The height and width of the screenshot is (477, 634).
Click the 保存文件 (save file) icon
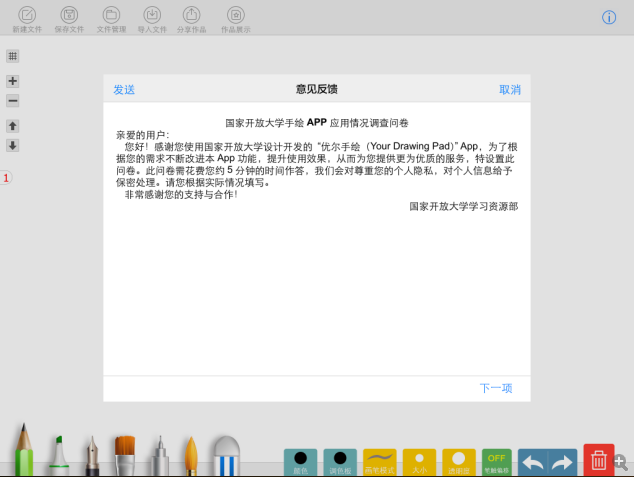[x=69, y=16]
